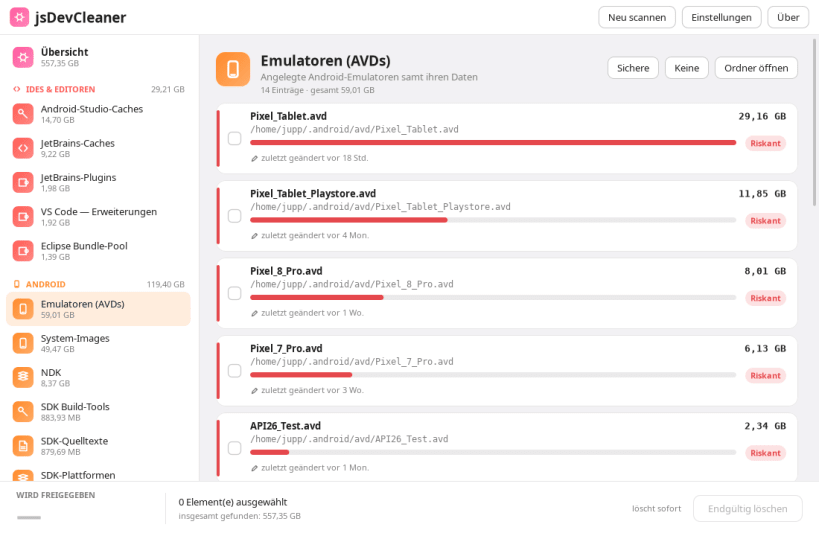Select the Android-Studio-Caches icon
819x536 pixels.
click(23, 114)
